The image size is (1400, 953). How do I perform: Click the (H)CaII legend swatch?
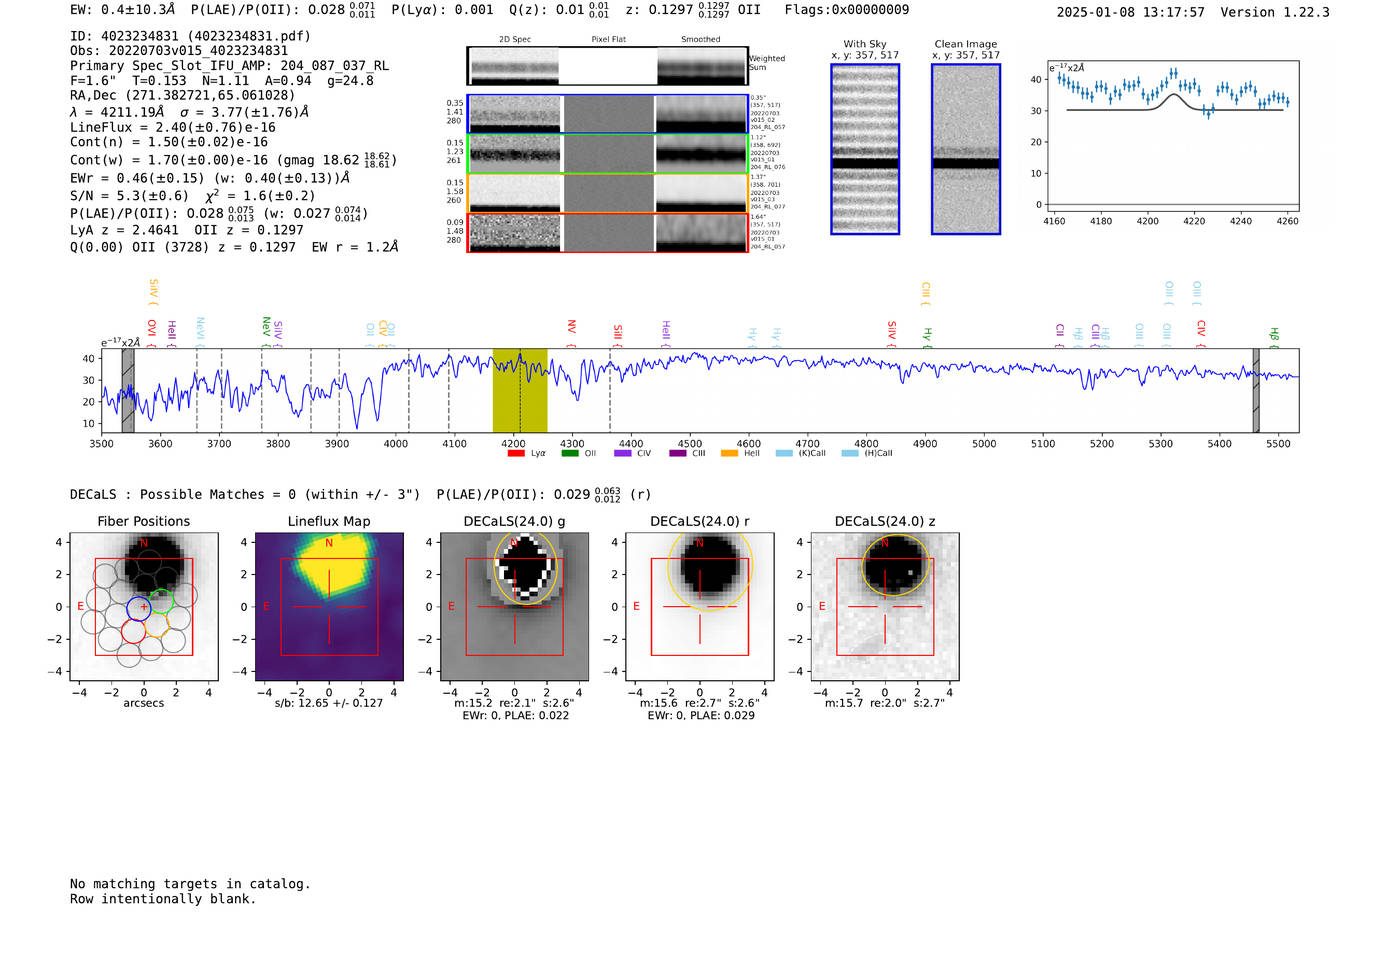pos(850,453)
